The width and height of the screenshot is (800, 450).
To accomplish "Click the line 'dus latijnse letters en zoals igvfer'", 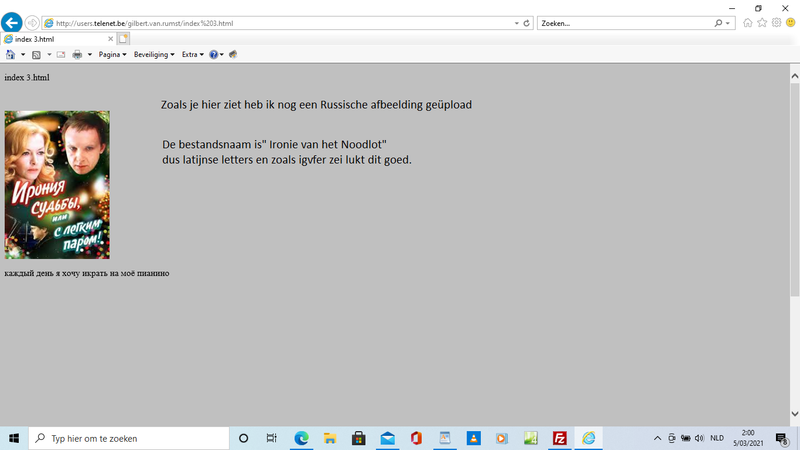I will [287, 160].
